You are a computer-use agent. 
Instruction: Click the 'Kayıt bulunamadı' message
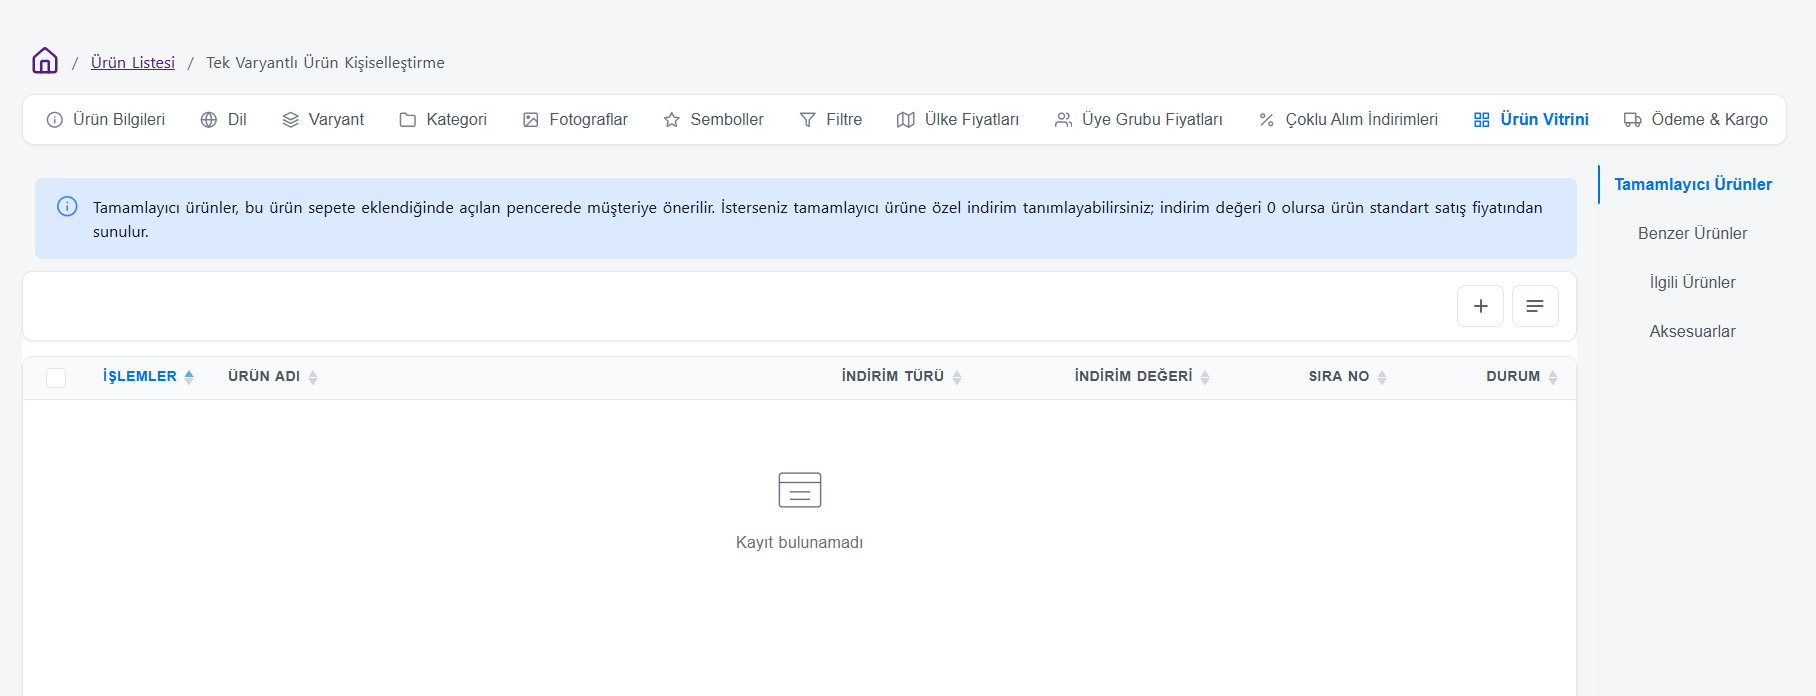[x=800, y=542]
